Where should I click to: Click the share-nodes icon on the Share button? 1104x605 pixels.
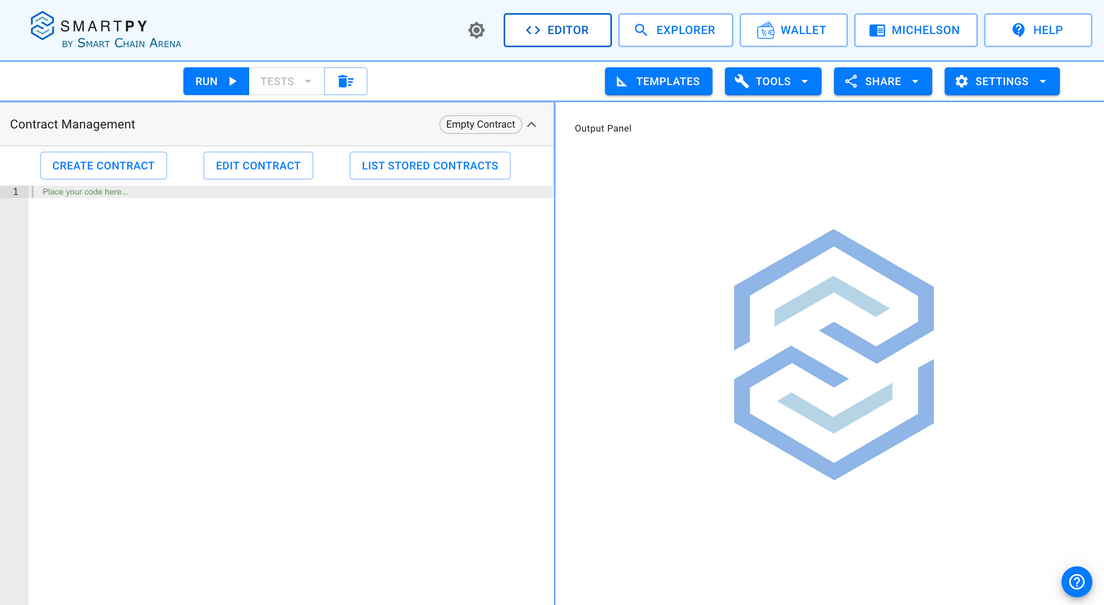(x=852, y=81)
